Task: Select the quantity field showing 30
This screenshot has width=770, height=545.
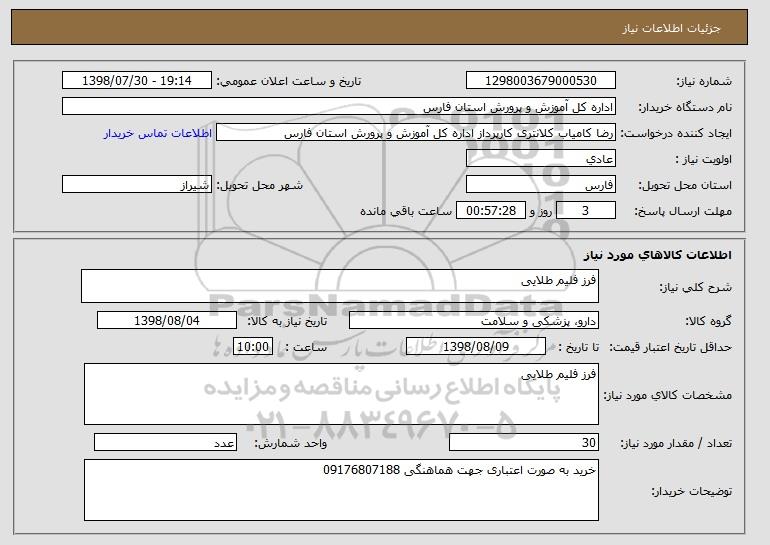Action: click(x=524, y=442)
